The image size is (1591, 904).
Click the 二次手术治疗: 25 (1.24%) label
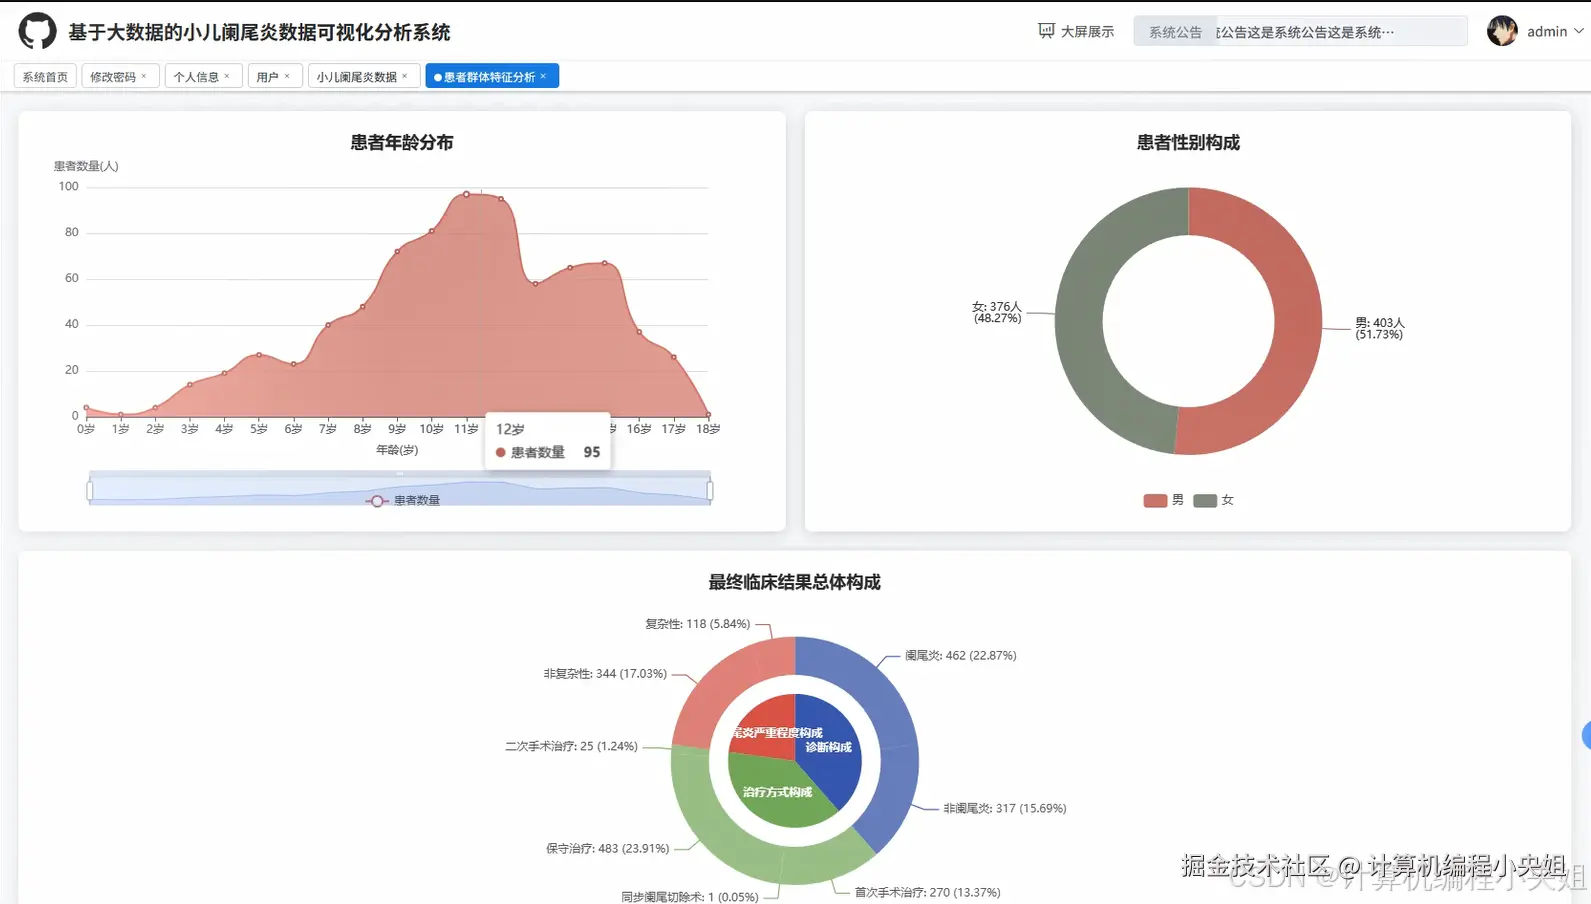click(571, 746)
